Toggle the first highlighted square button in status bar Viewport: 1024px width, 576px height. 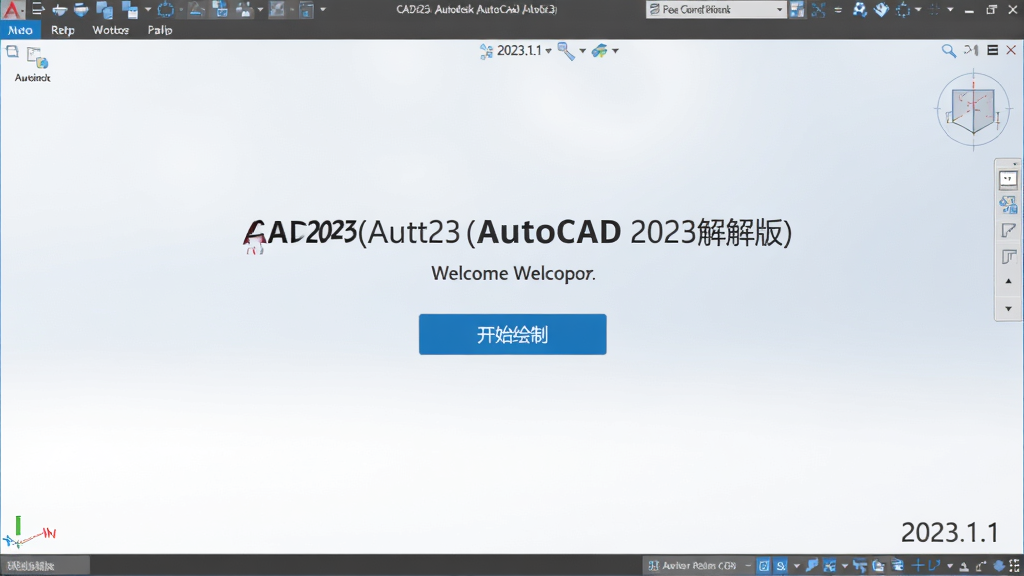coord(763,566)
